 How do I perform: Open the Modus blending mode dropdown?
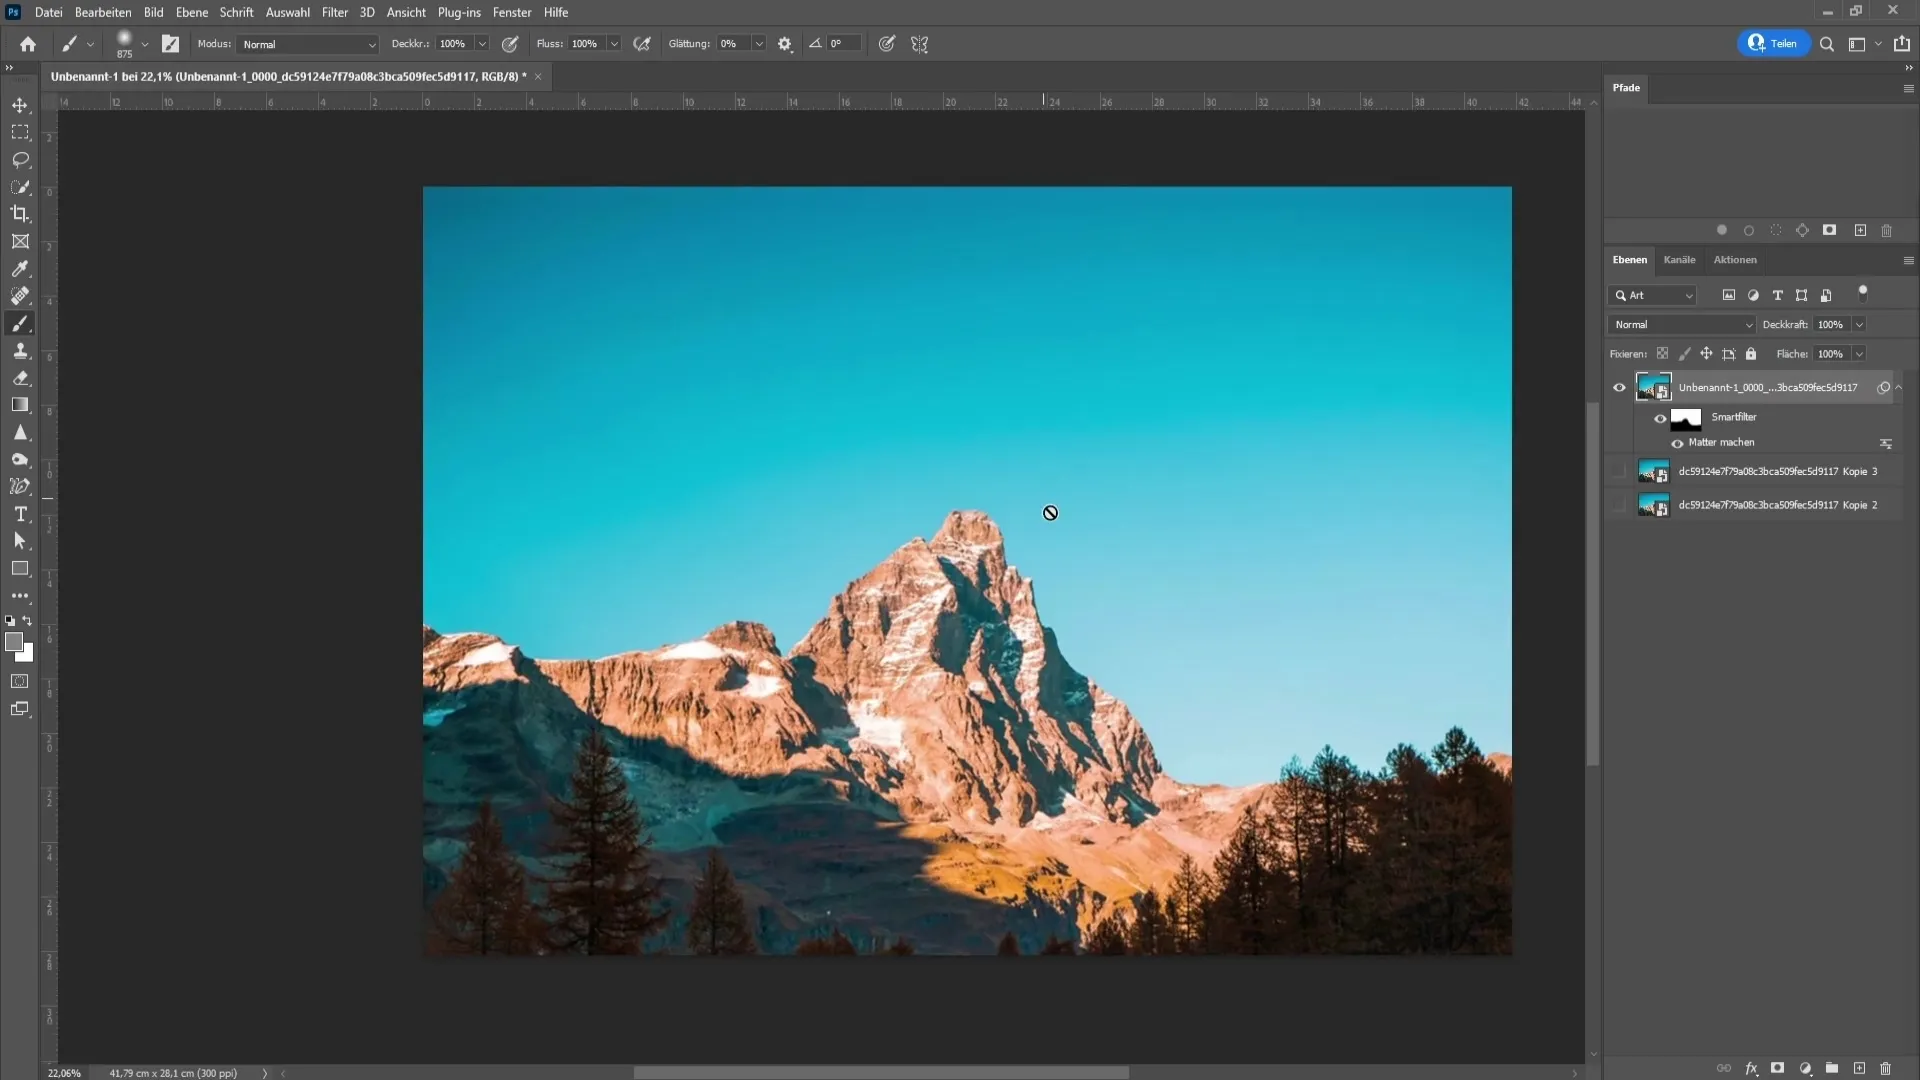coord(305,44)
